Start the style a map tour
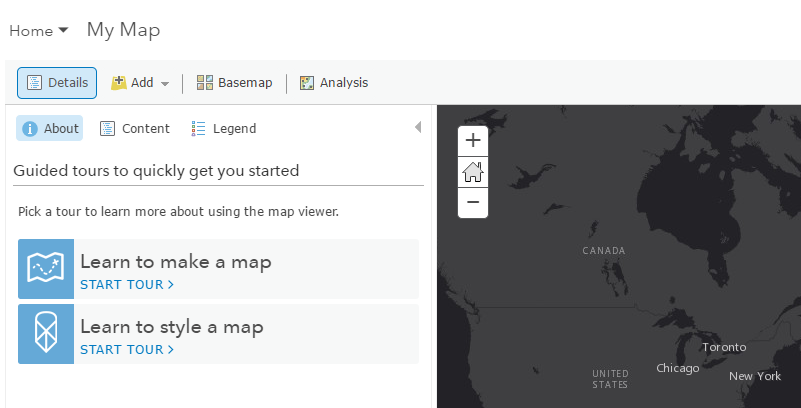The width and height of the screenshot is (801, 408). click(127, 350)
